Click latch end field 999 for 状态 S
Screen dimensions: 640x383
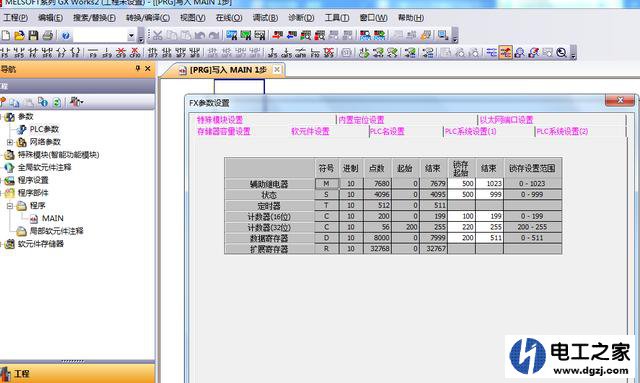coord(489,195)
